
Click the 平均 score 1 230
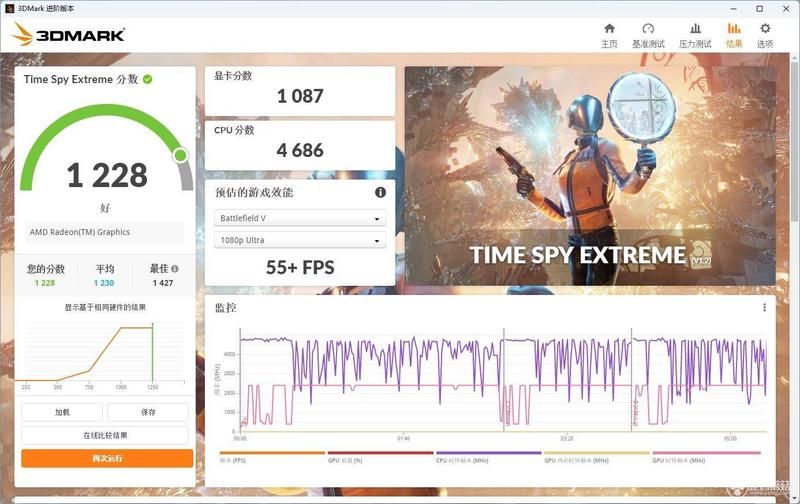click(x=104, y=283)
